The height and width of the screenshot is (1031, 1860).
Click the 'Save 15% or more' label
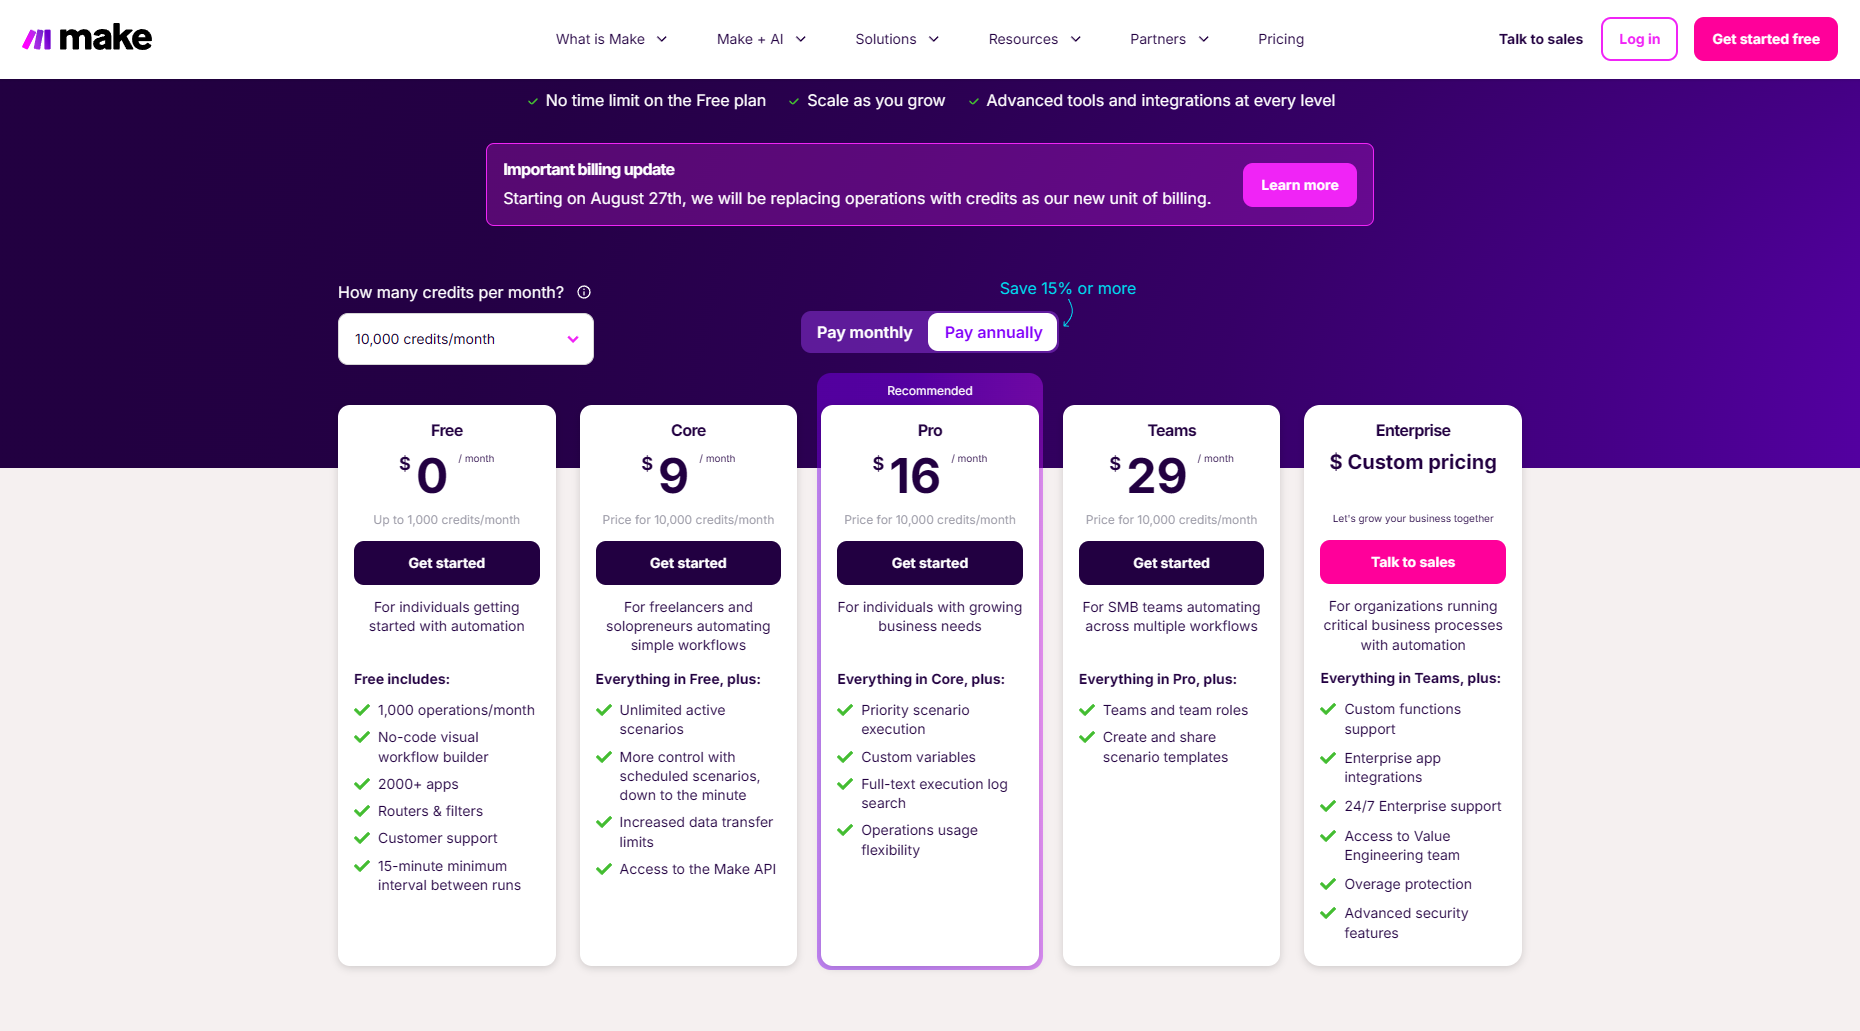[x=1067, y=288]
